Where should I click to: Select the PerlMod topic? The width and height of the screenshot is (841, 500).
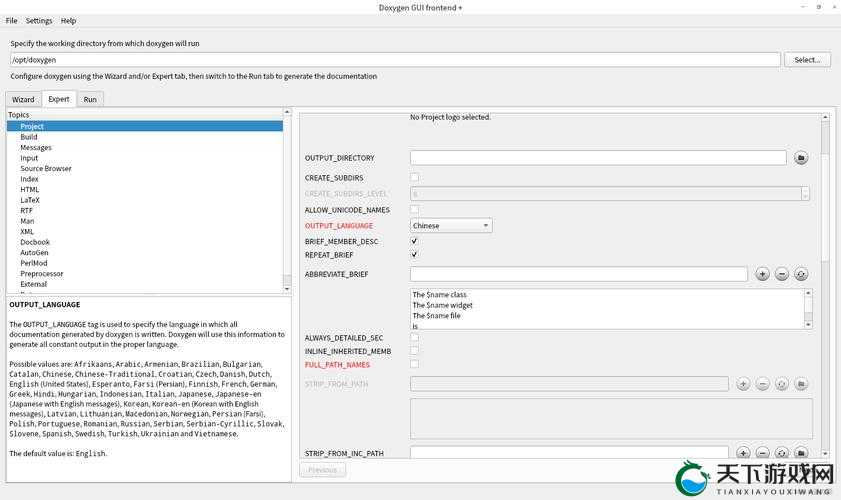pos(34,263)
